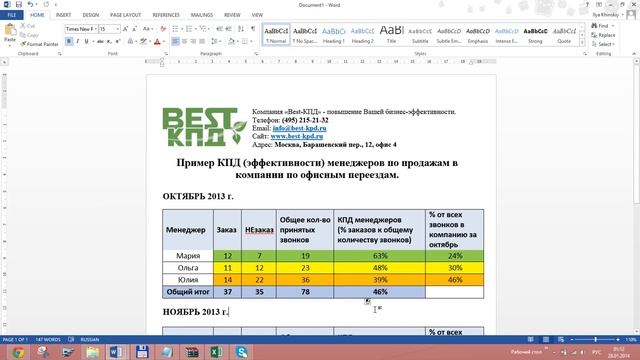The image size is (640, 360).
Task: Click the Save icon in quick access toolbar
Action: click(x=19, y=4)
